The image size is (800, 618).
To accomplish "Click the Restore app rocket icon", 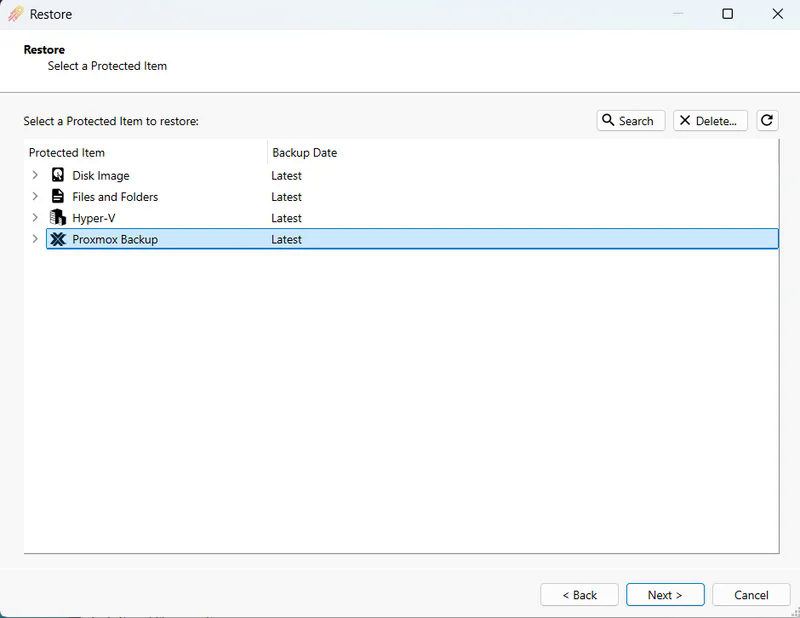I will click(16, 14).
